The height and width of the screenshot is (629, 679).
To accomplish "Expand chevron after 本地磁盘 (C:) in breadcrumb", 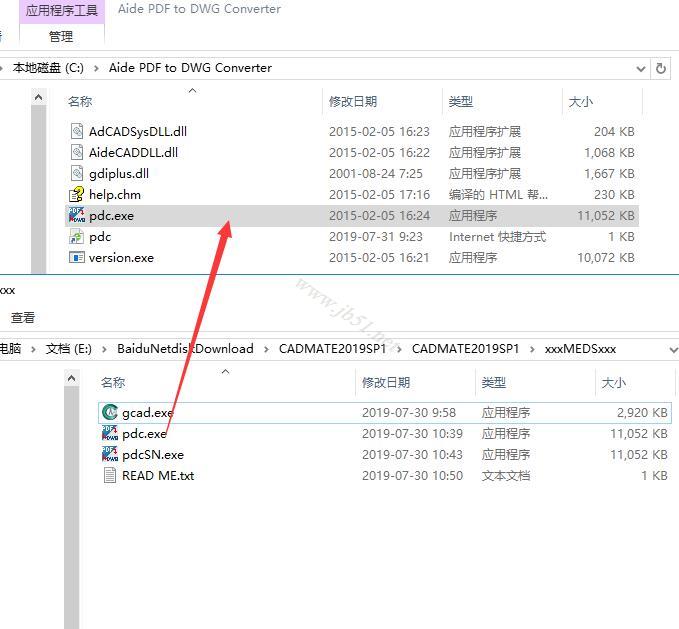I will pyautogui.click(x=96, y=68).
